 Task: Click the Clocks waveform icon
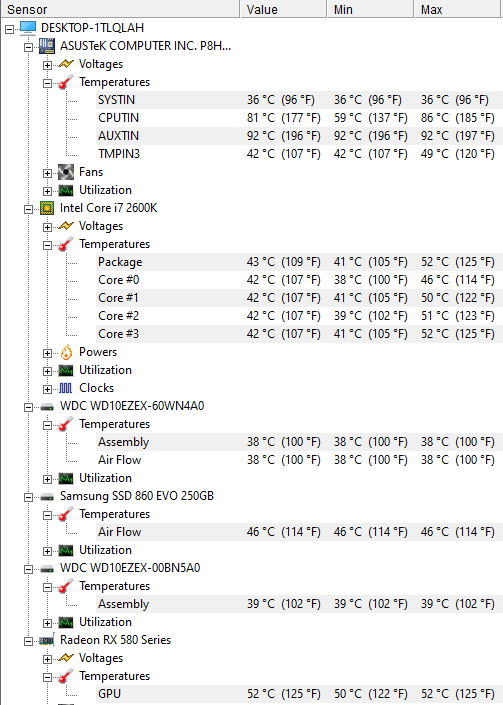pos(66,388)
